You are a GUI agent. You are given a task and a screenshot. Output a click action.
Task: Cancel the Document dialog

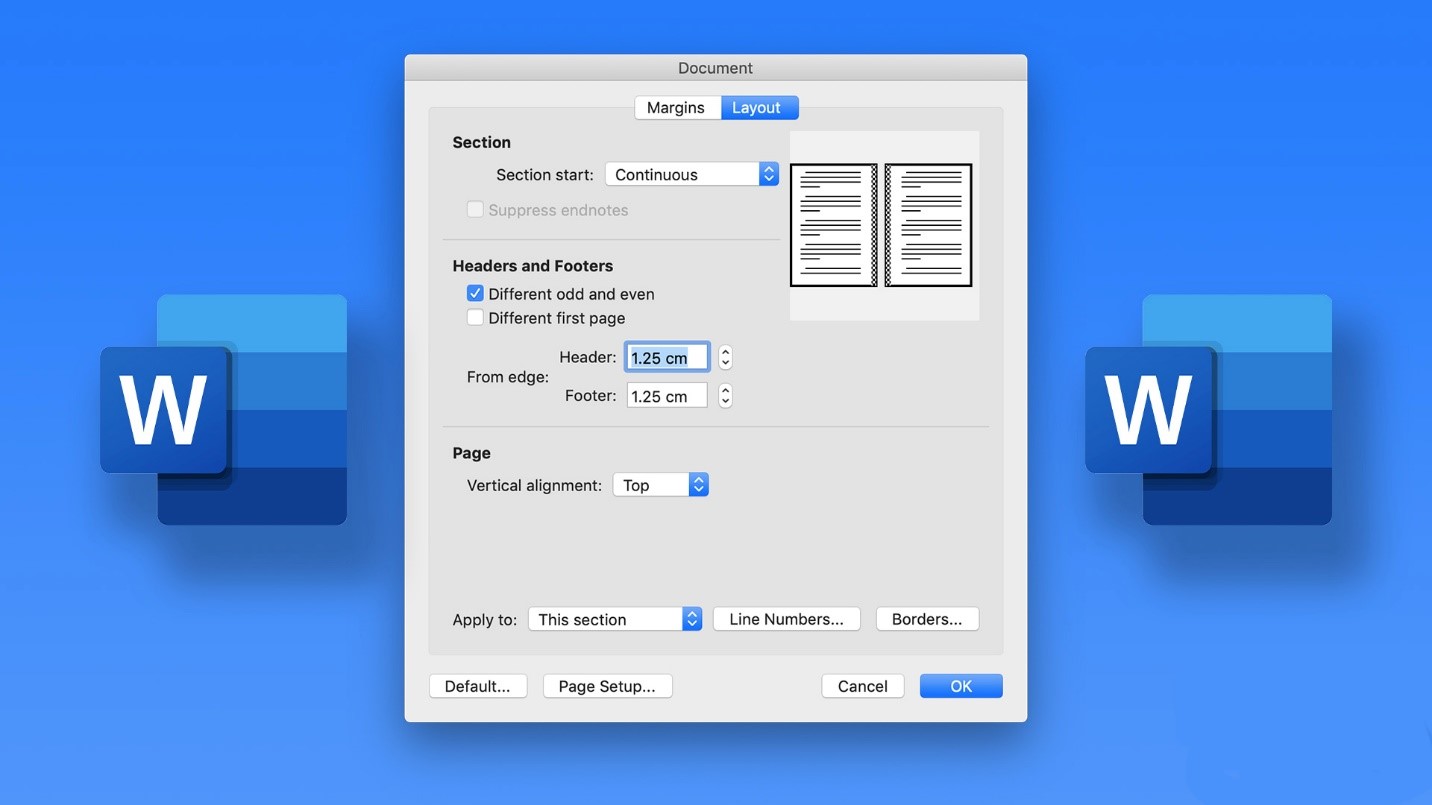pos(863,686)
